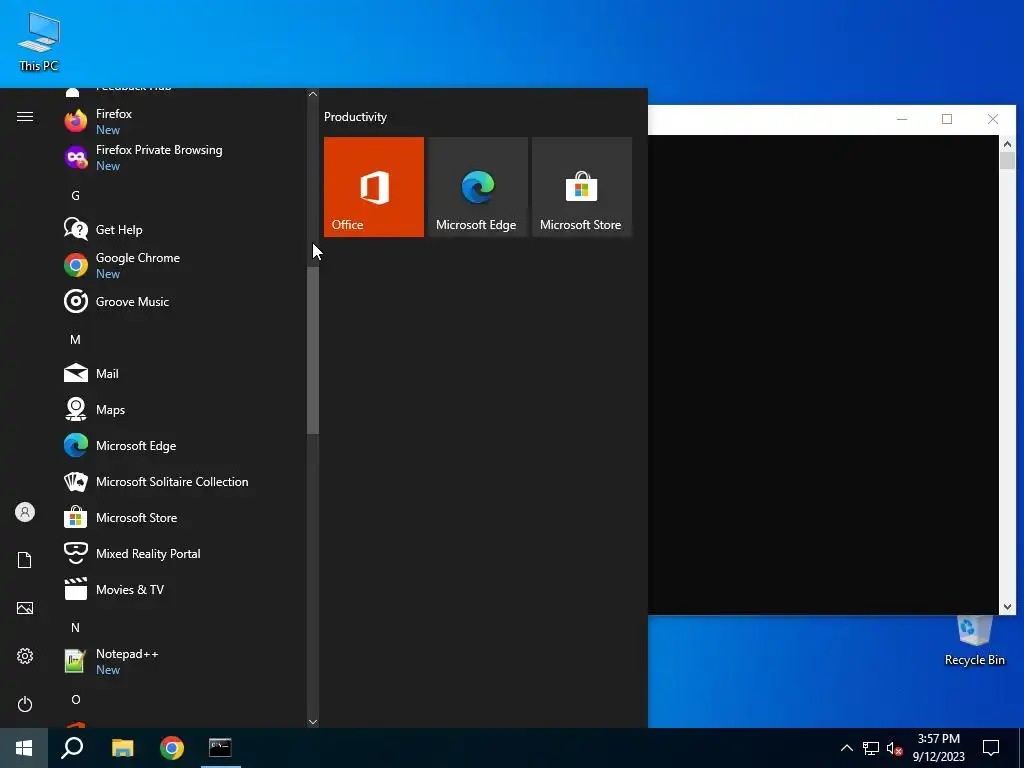The width and height of the screenshot is (1024, 768).
Task: Show hidden system tray icons
Action: [x=846, y=748]
